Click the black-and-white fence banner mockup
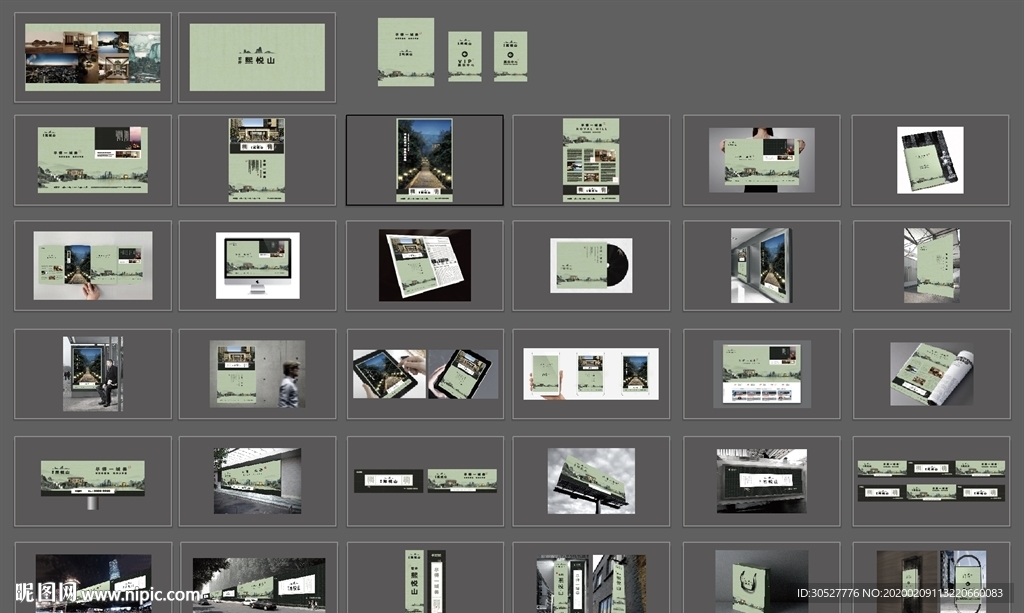Screen dimensions: 1024x613 coord(761,481)
